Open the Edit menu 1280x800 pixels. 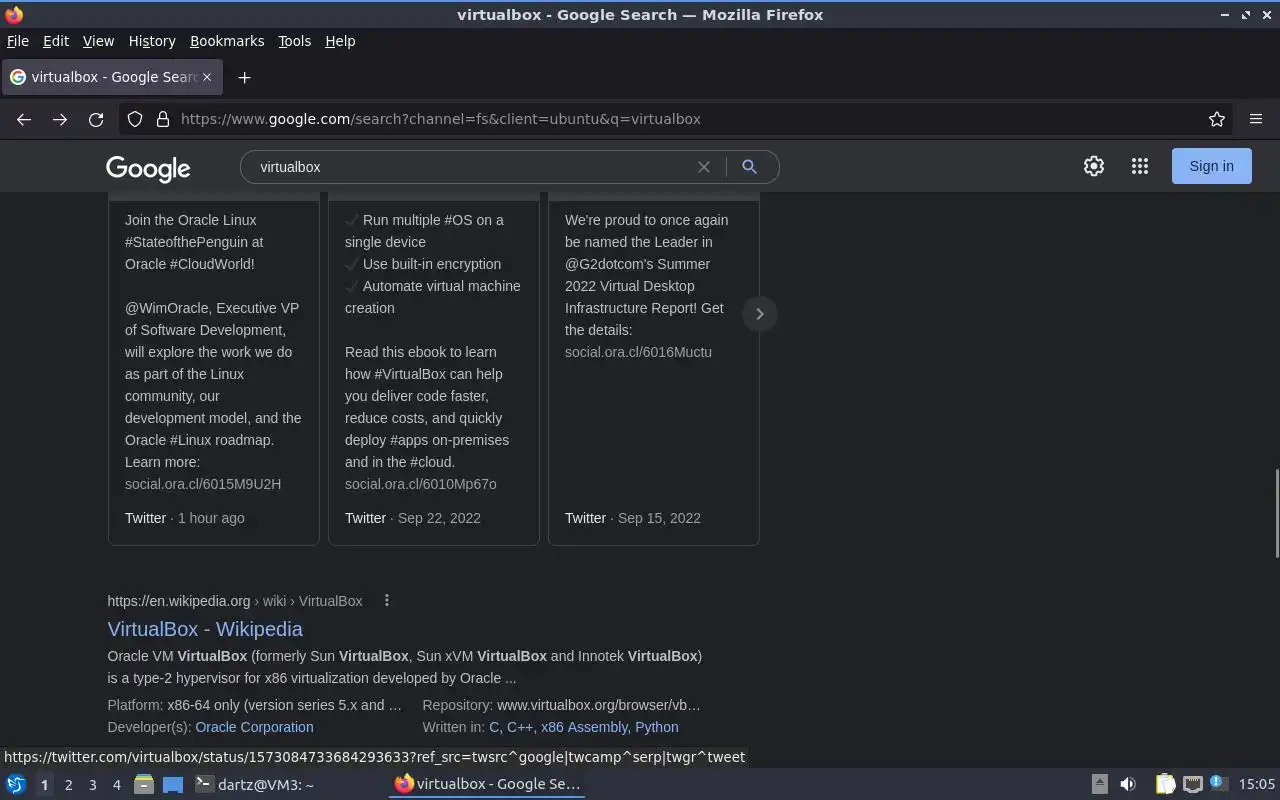56,41
